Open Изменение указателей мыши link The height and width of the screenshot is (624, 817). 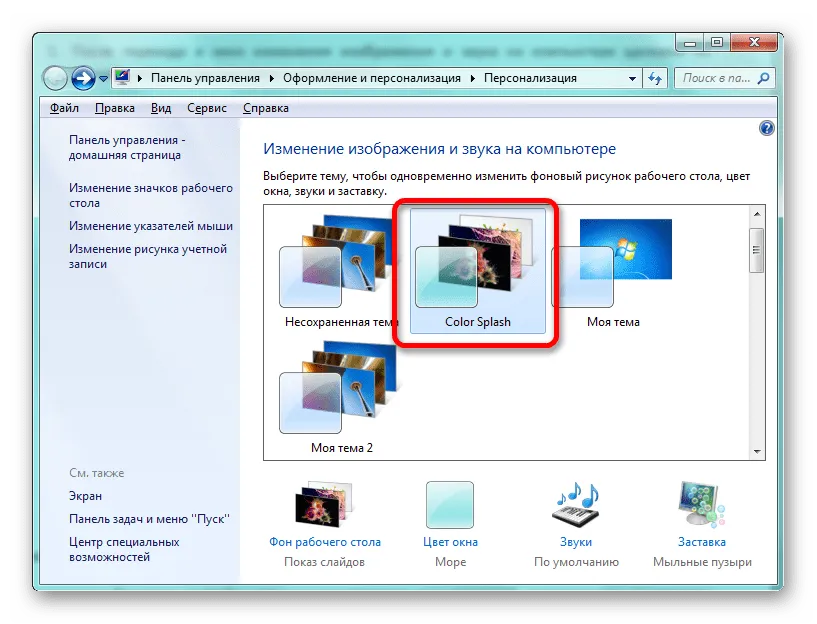click(151, 226)
